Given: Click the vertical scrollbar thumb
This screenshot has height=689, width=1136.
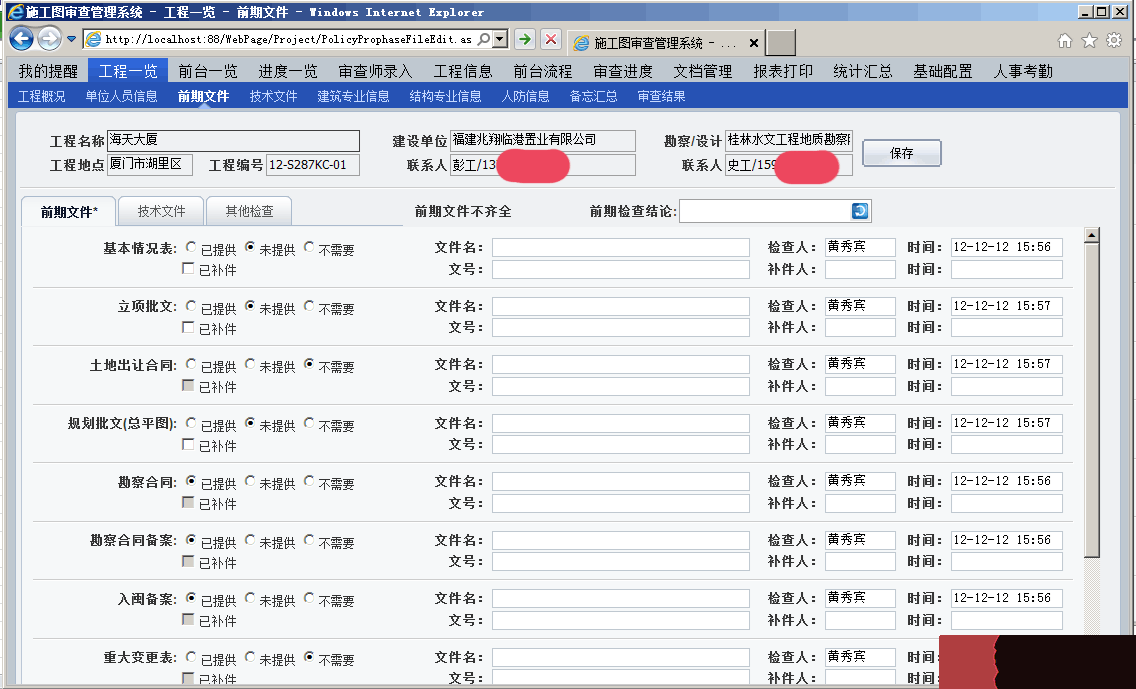Looking at the screenshot, I should point(1092,400).
